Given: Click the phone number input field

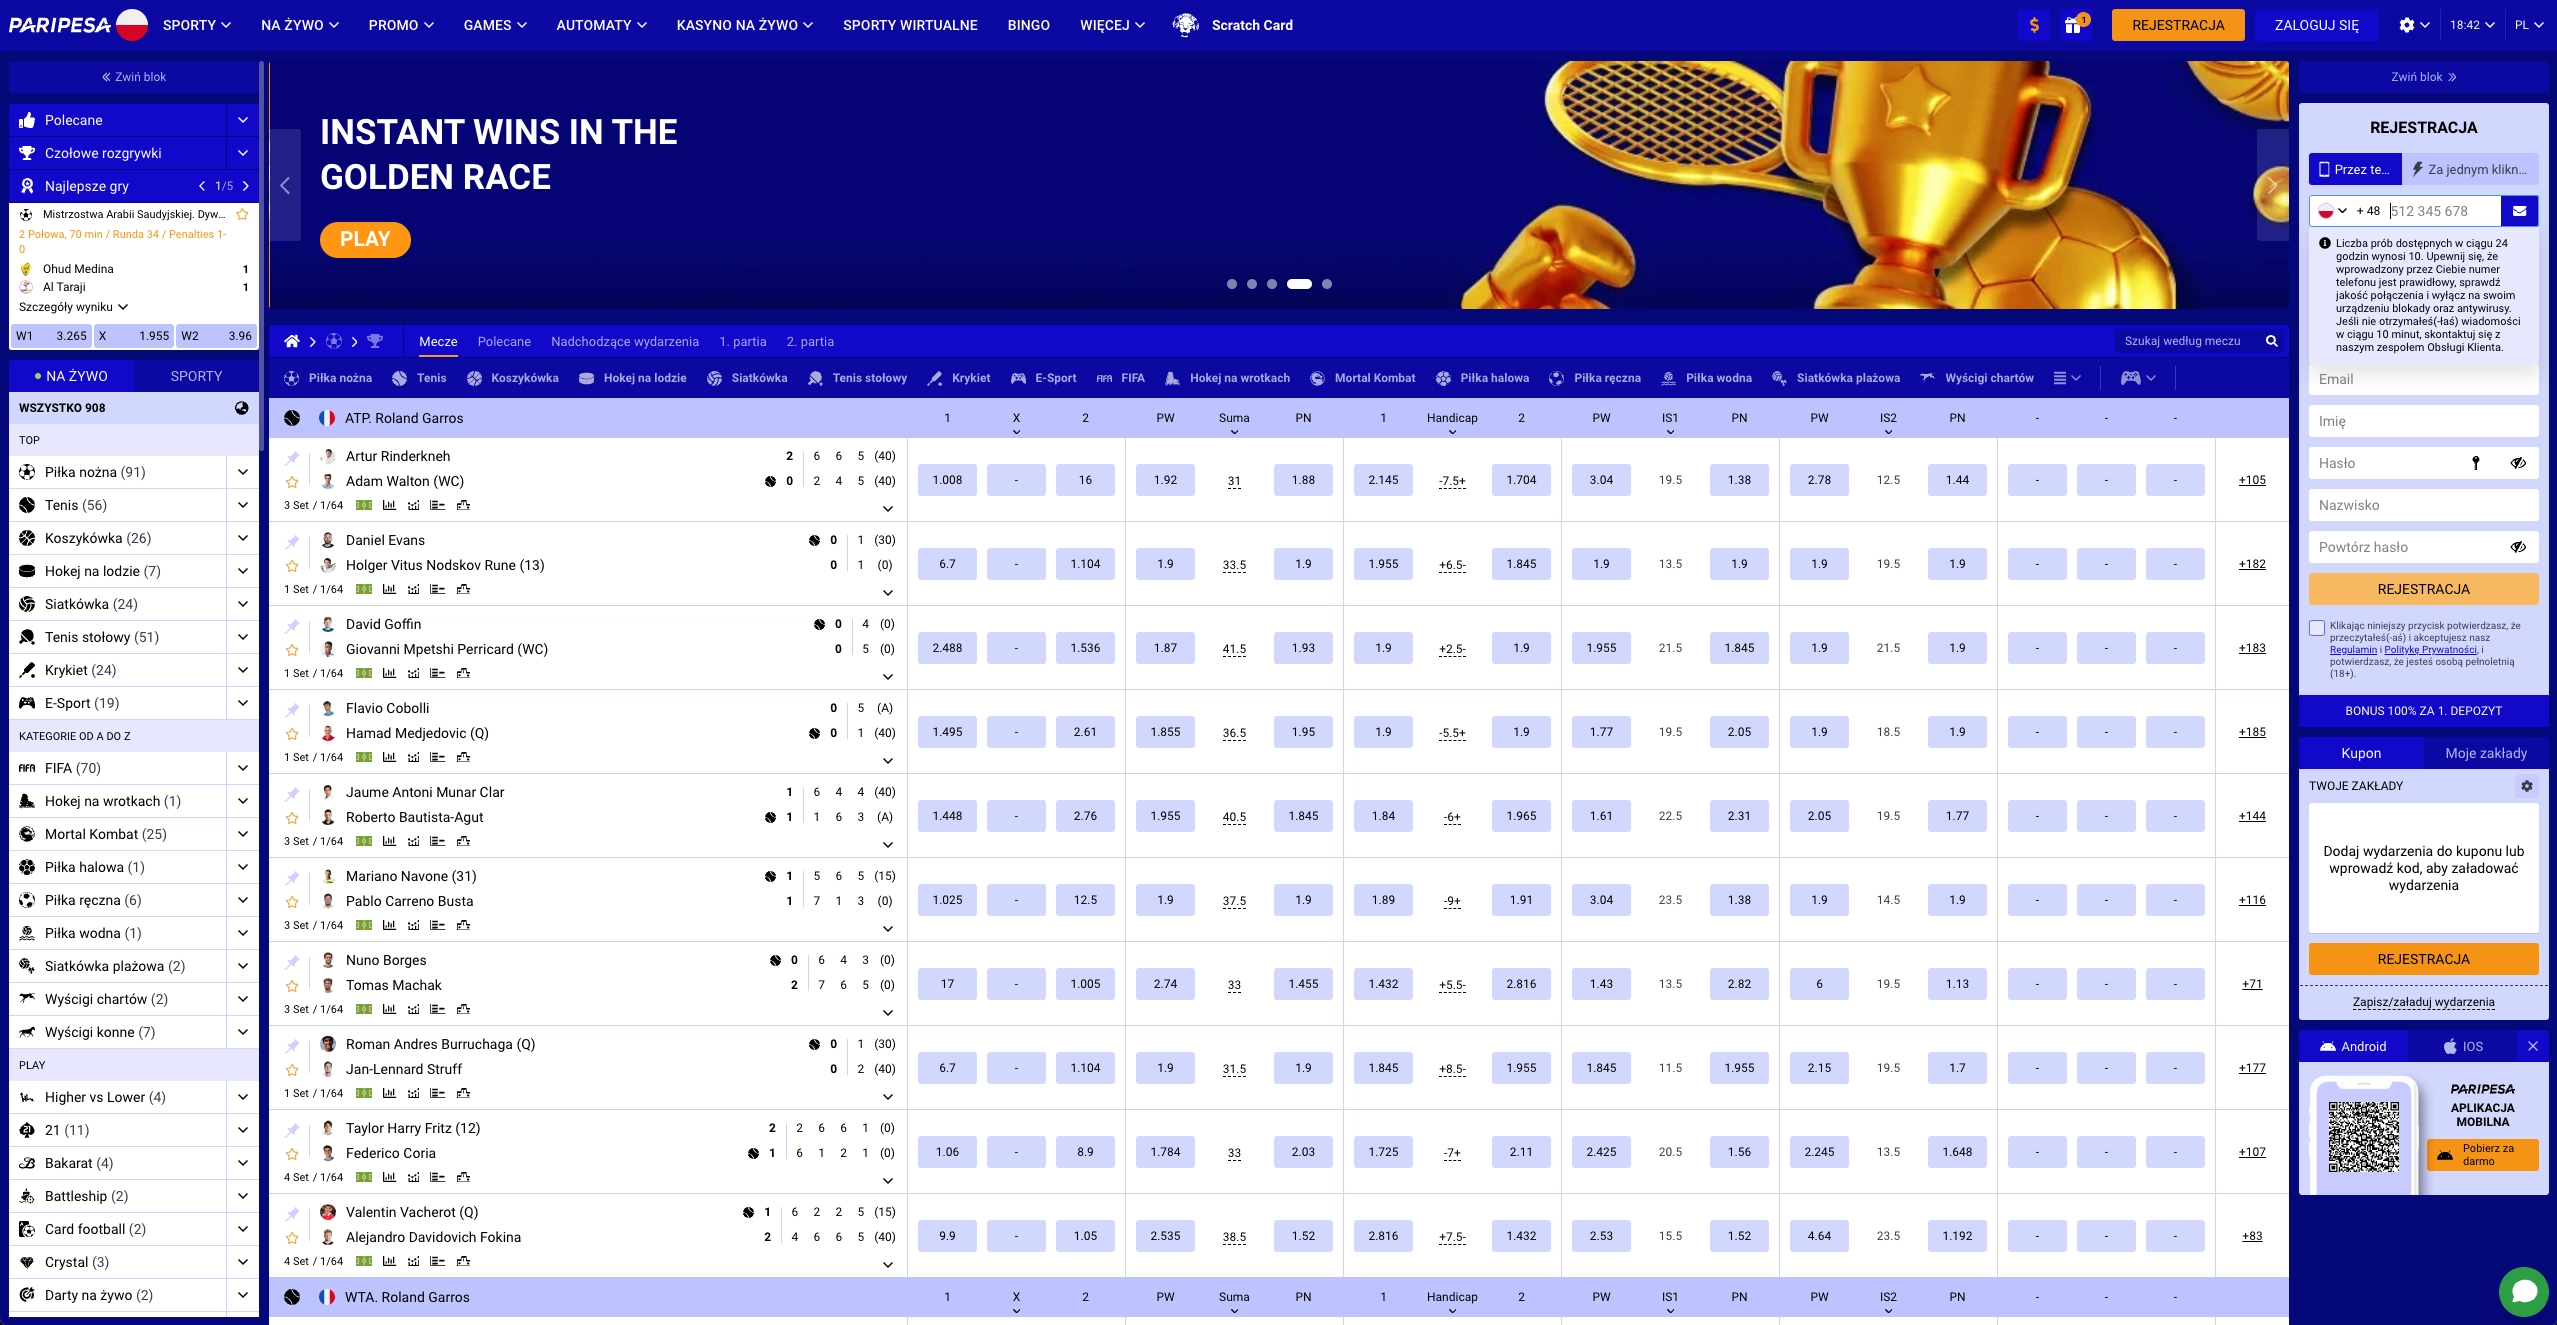Looking at the screenshot, I should 2442,211.
